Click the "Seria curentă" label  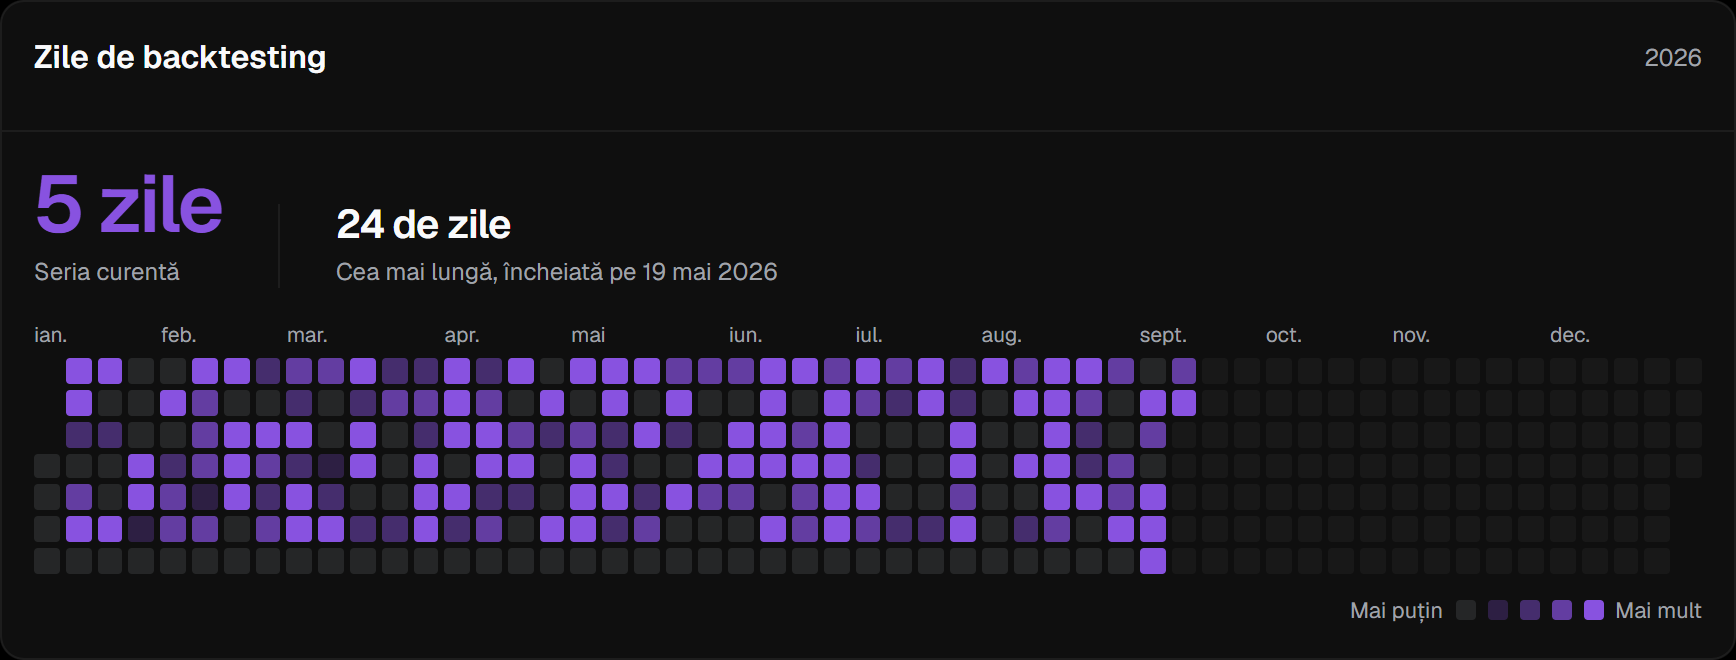[x=107, y=272]
